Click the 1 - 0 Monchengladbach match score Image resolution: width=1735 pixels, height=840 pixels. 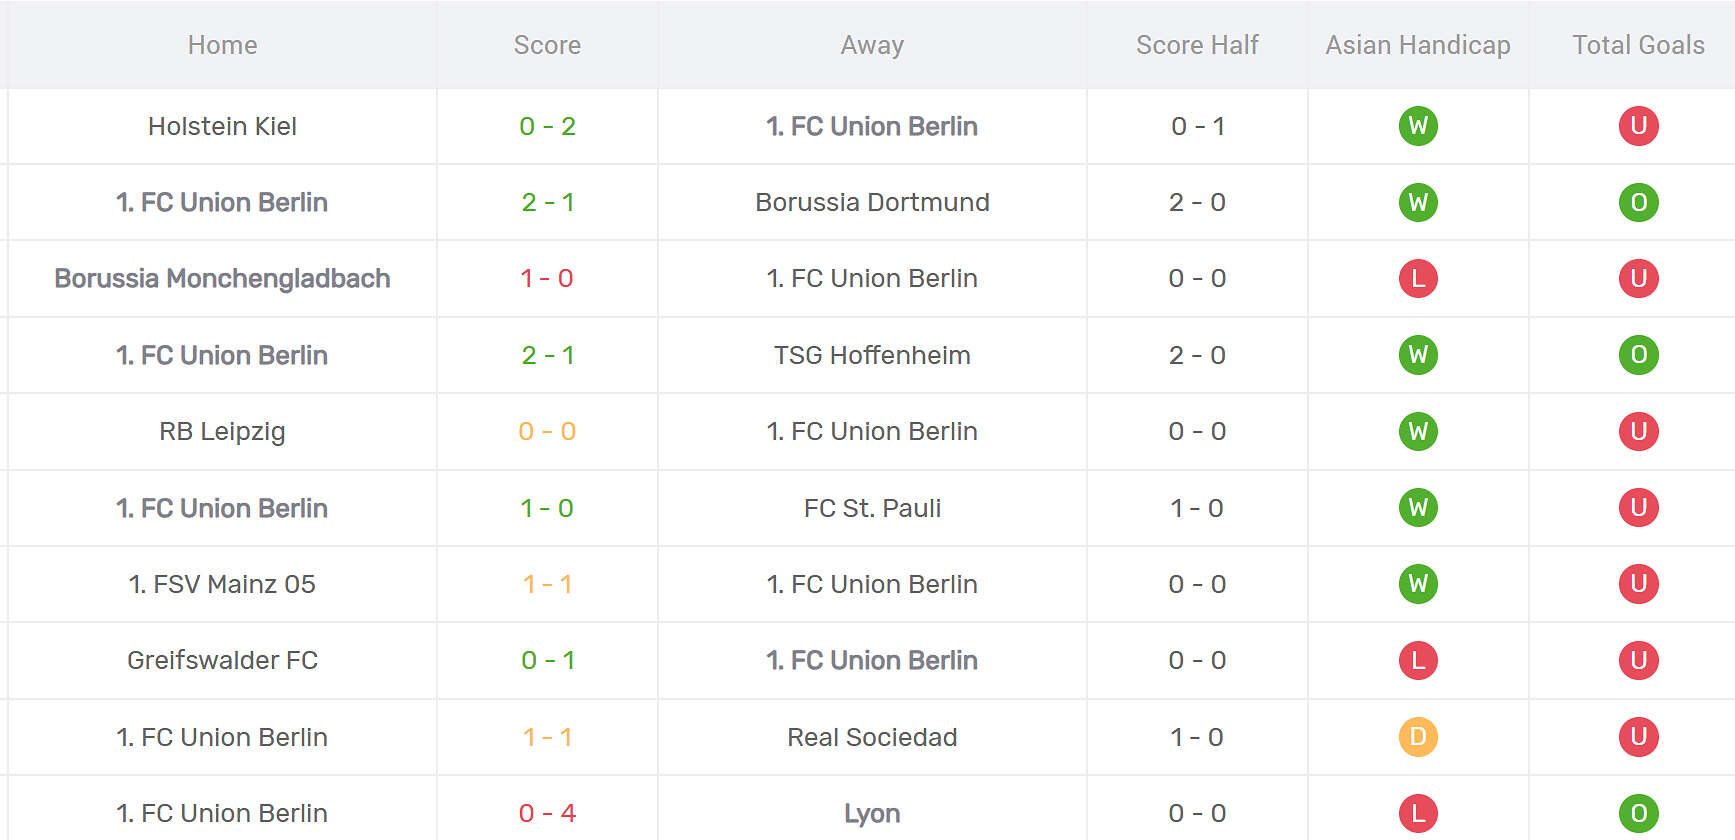click(547, 279)
